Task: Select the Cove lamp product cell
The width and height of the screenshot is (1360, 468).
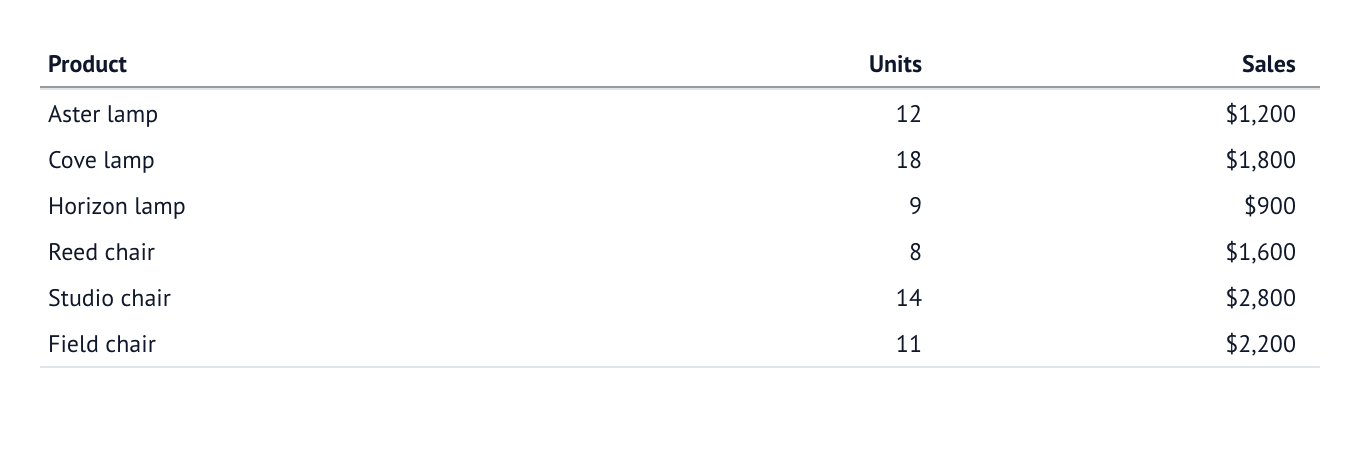Action: tap(101, 161)
